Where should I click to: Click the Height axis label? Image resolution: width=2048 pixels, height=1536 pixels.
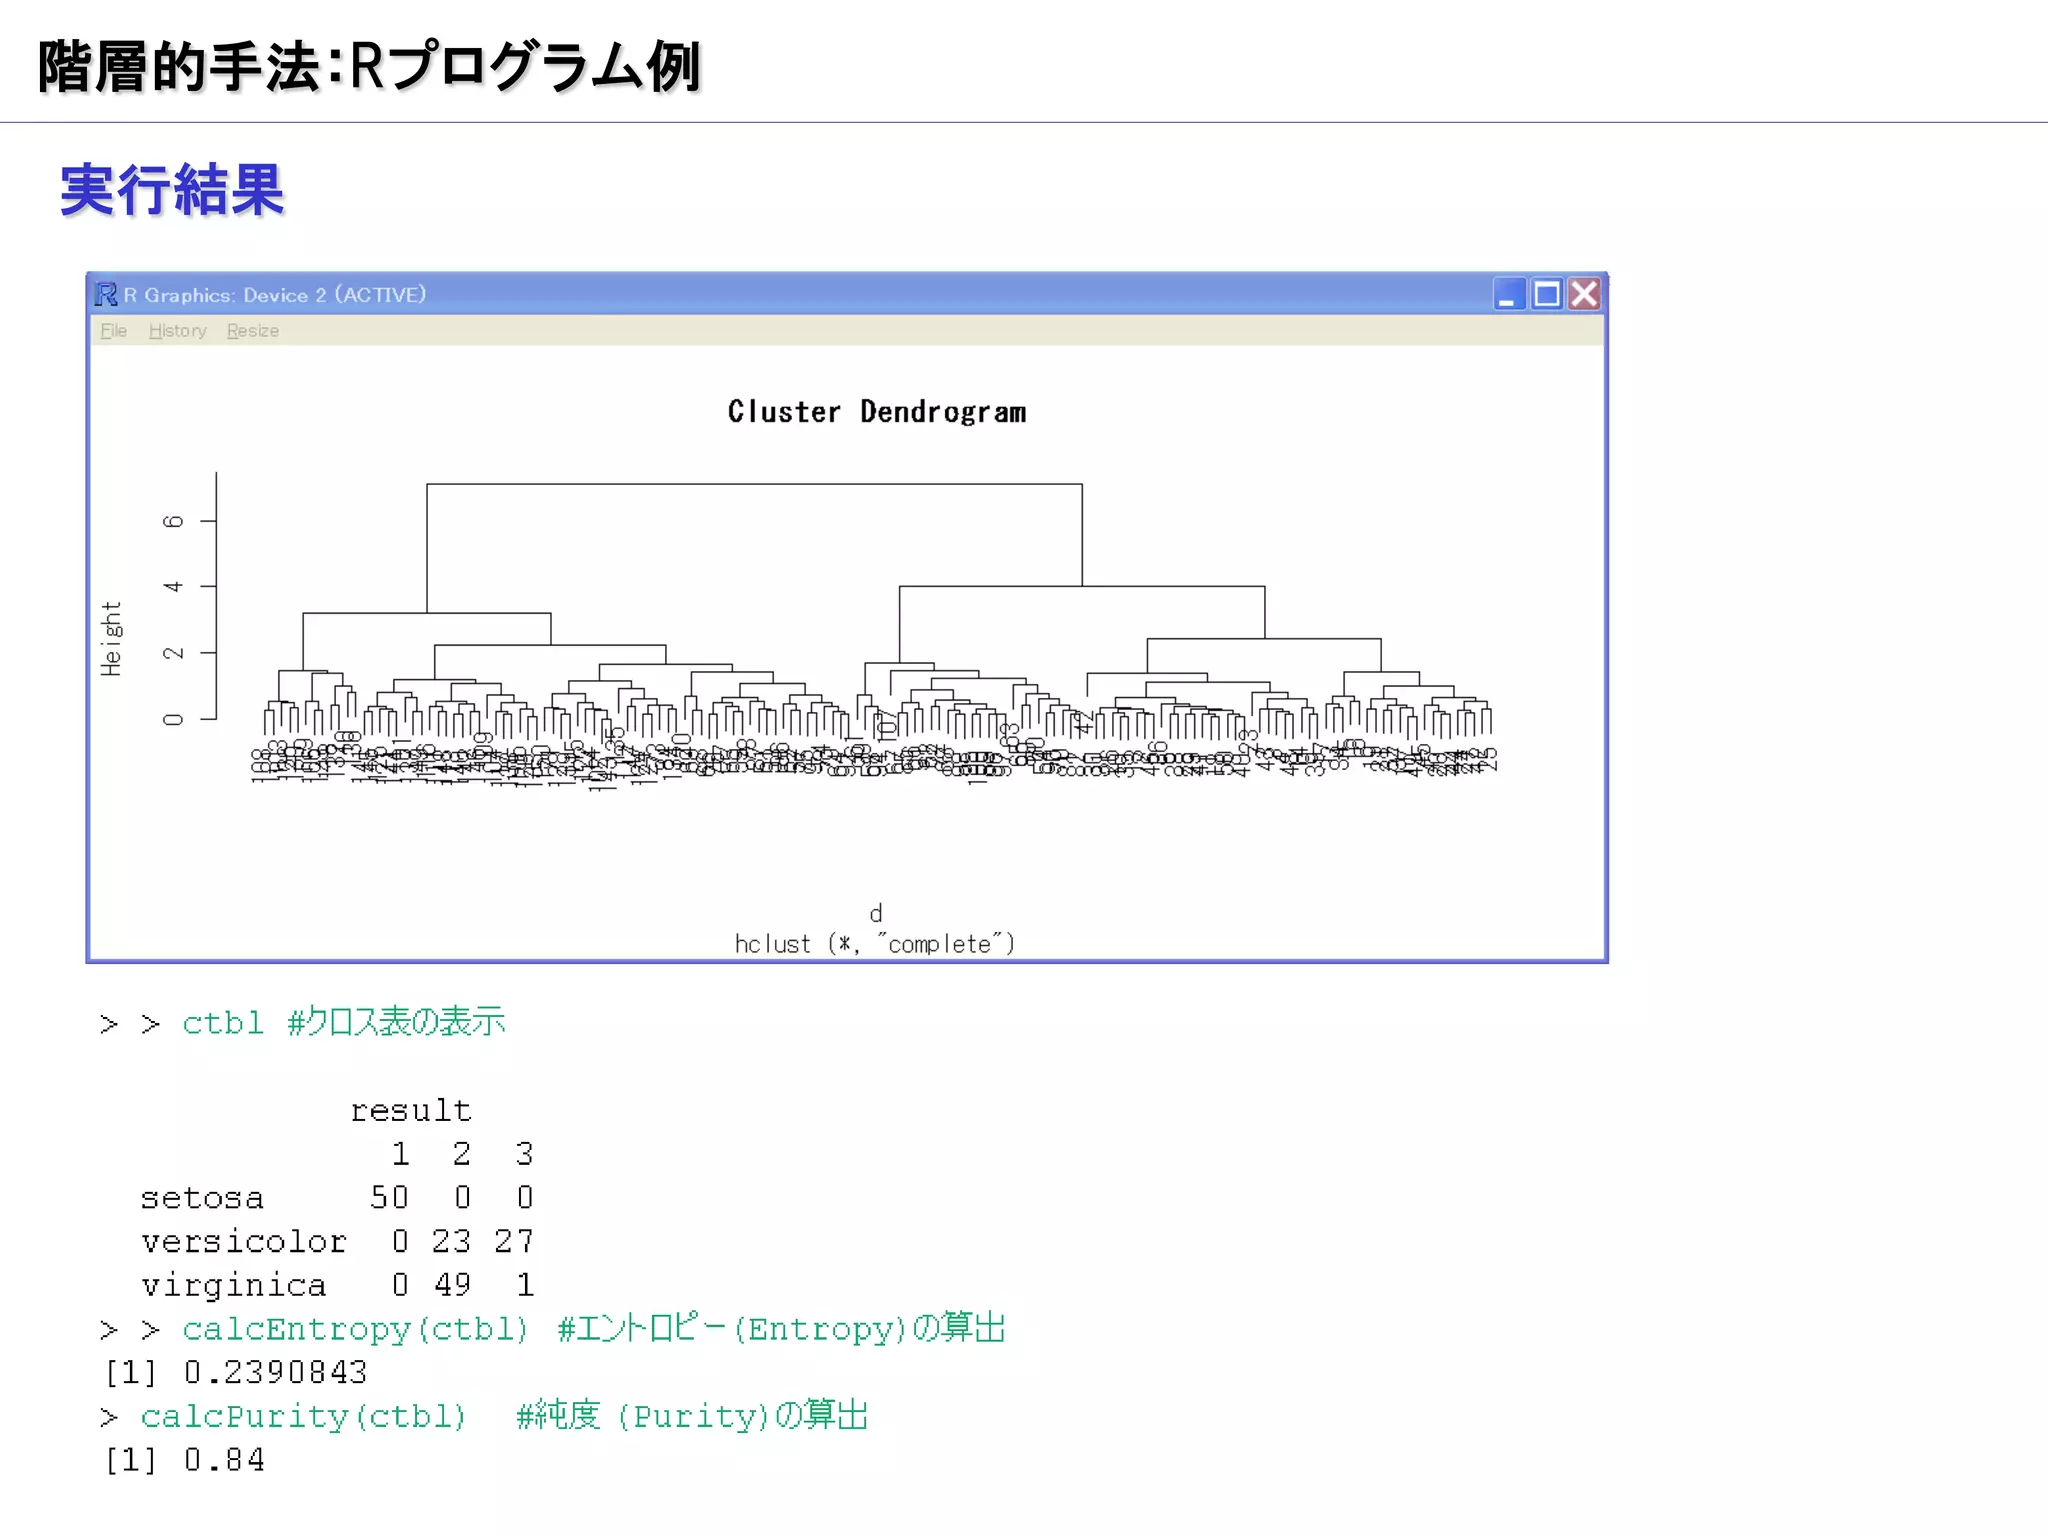pos(111,639)
